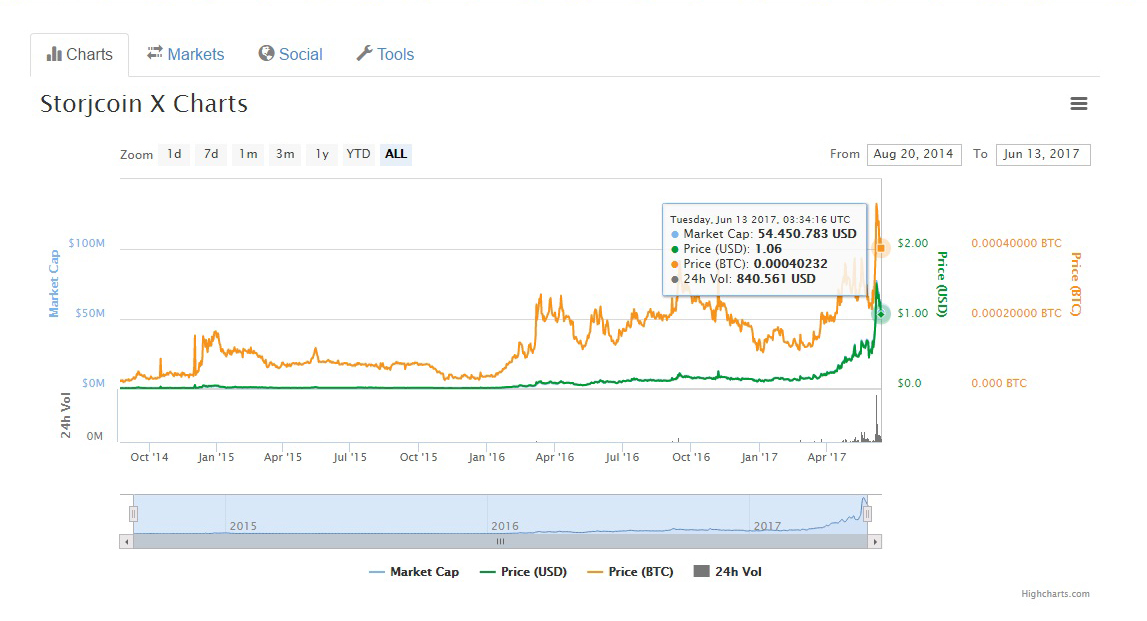
Task: Click the Apr '17 x-axis label
Action: click(x=827, y=457)
